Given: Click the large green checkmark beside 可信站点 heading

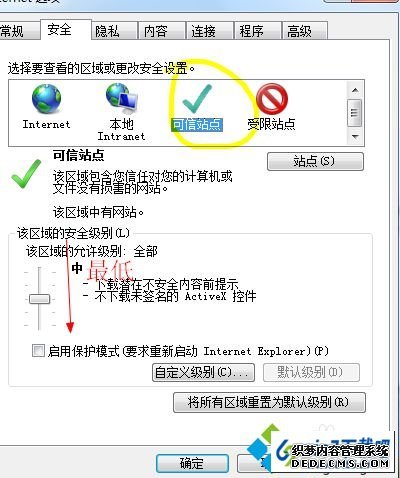Looking at the screenshot, I should 26,174.
